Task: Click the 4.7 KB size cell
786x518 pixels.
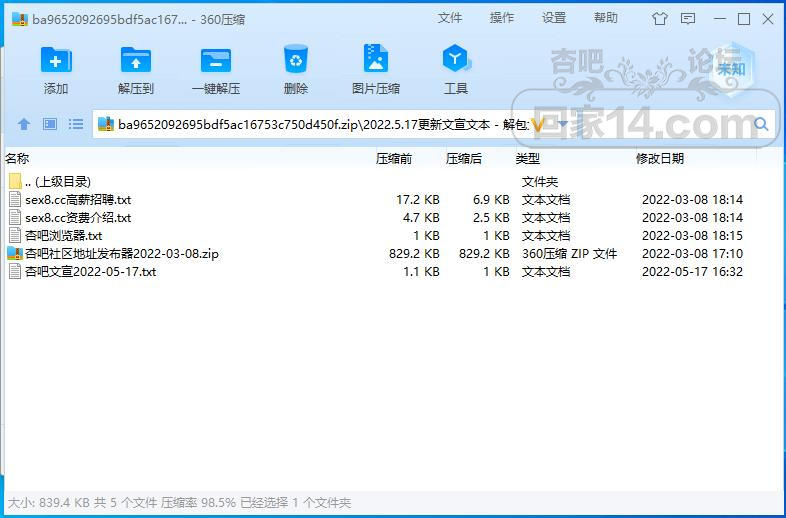Action: [x=421, y=218]
